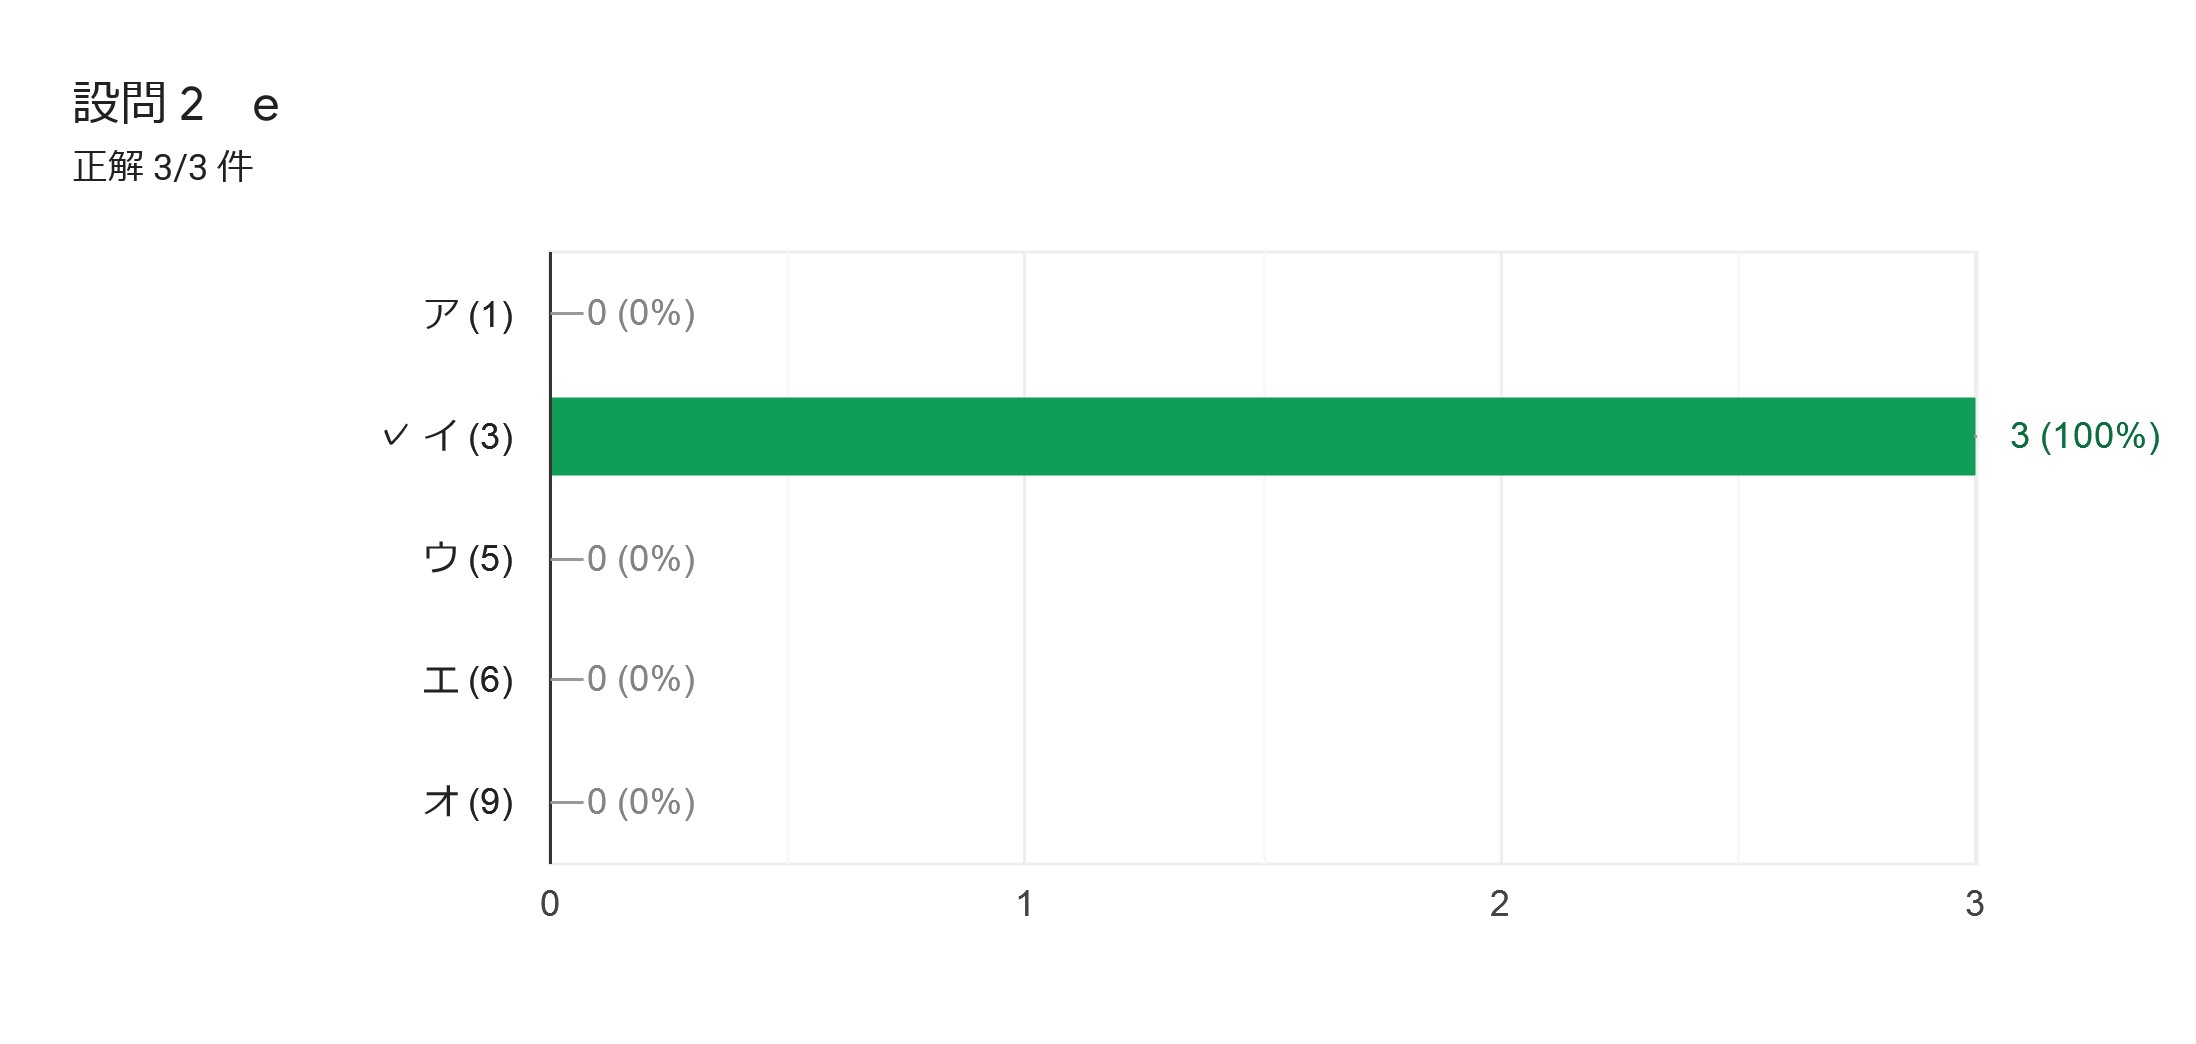Select the ア (1) category label
The image size is (2196, 1044).
[x=468, y=314]
